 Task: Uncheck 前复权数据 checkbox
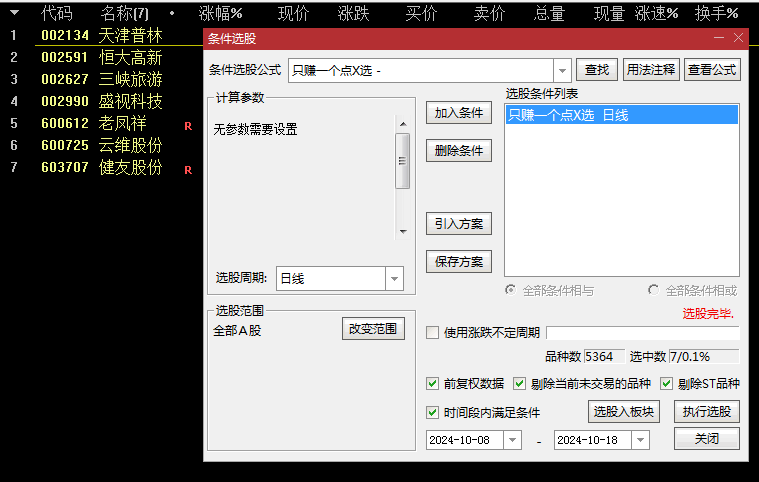432,384
